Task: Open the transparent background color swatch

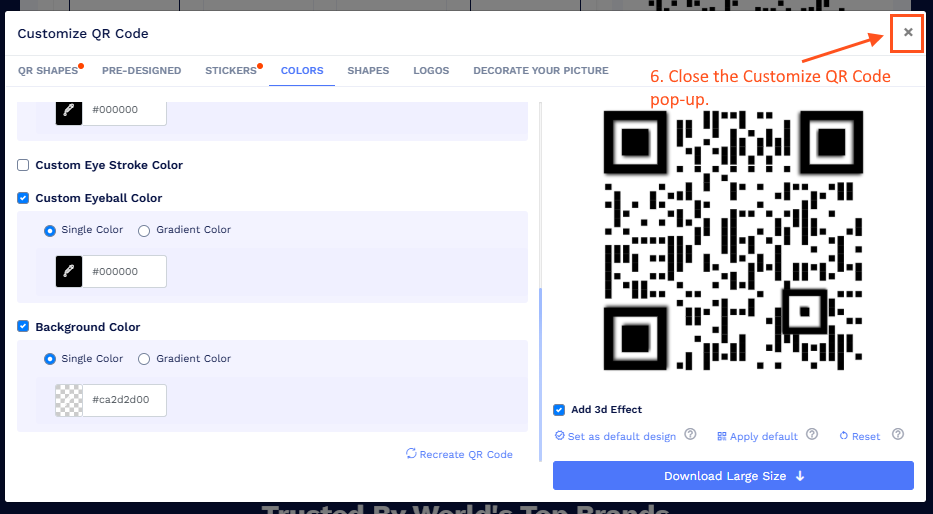Action: pyautogui.click(x=69, y=400)
